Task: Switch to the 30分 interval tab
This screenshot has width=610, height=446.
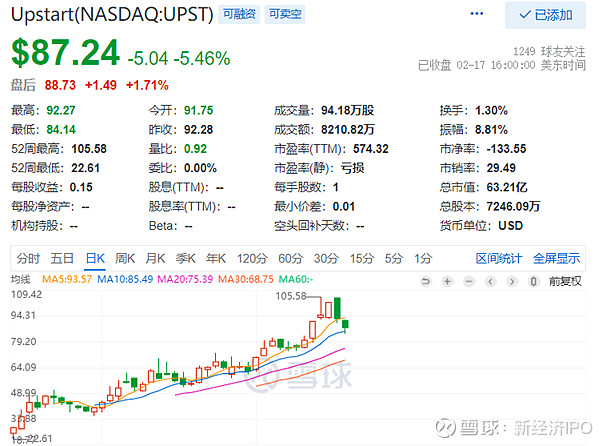Action: [326, 258]
